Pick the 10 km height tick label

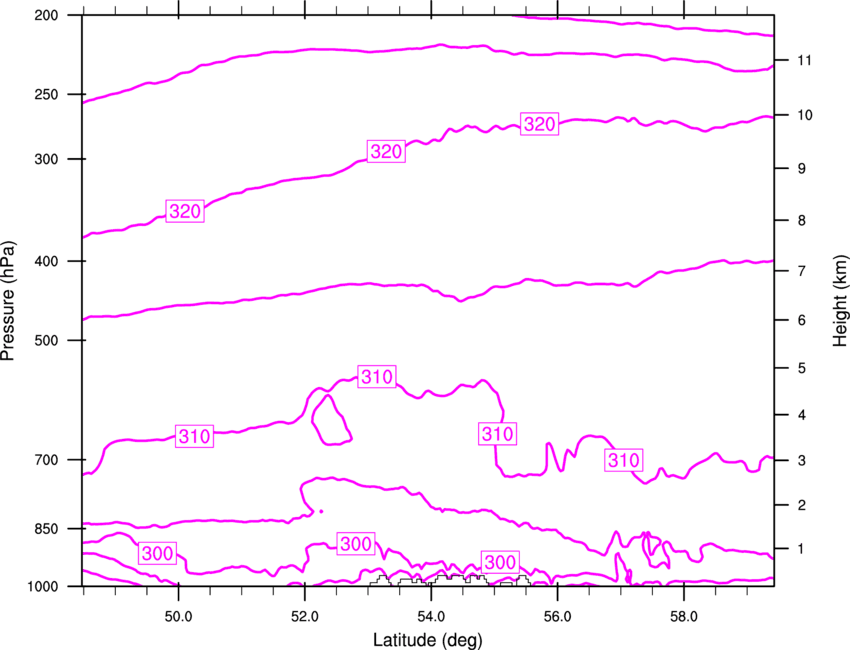point(805,115)
